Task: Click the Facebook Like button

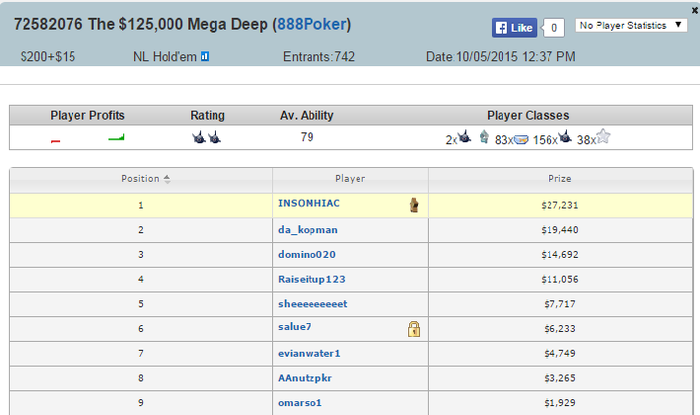Action: pyautogui.click(x=514, y=28)
